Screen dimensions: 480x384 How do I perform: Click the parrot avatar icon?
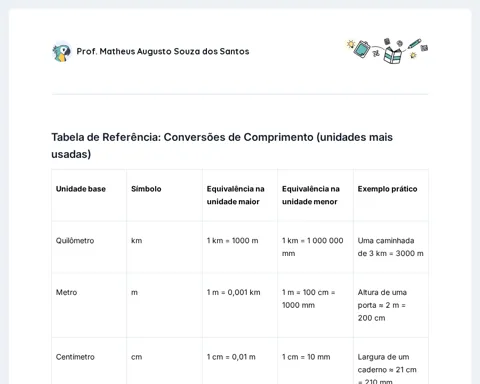pos(62,51)
